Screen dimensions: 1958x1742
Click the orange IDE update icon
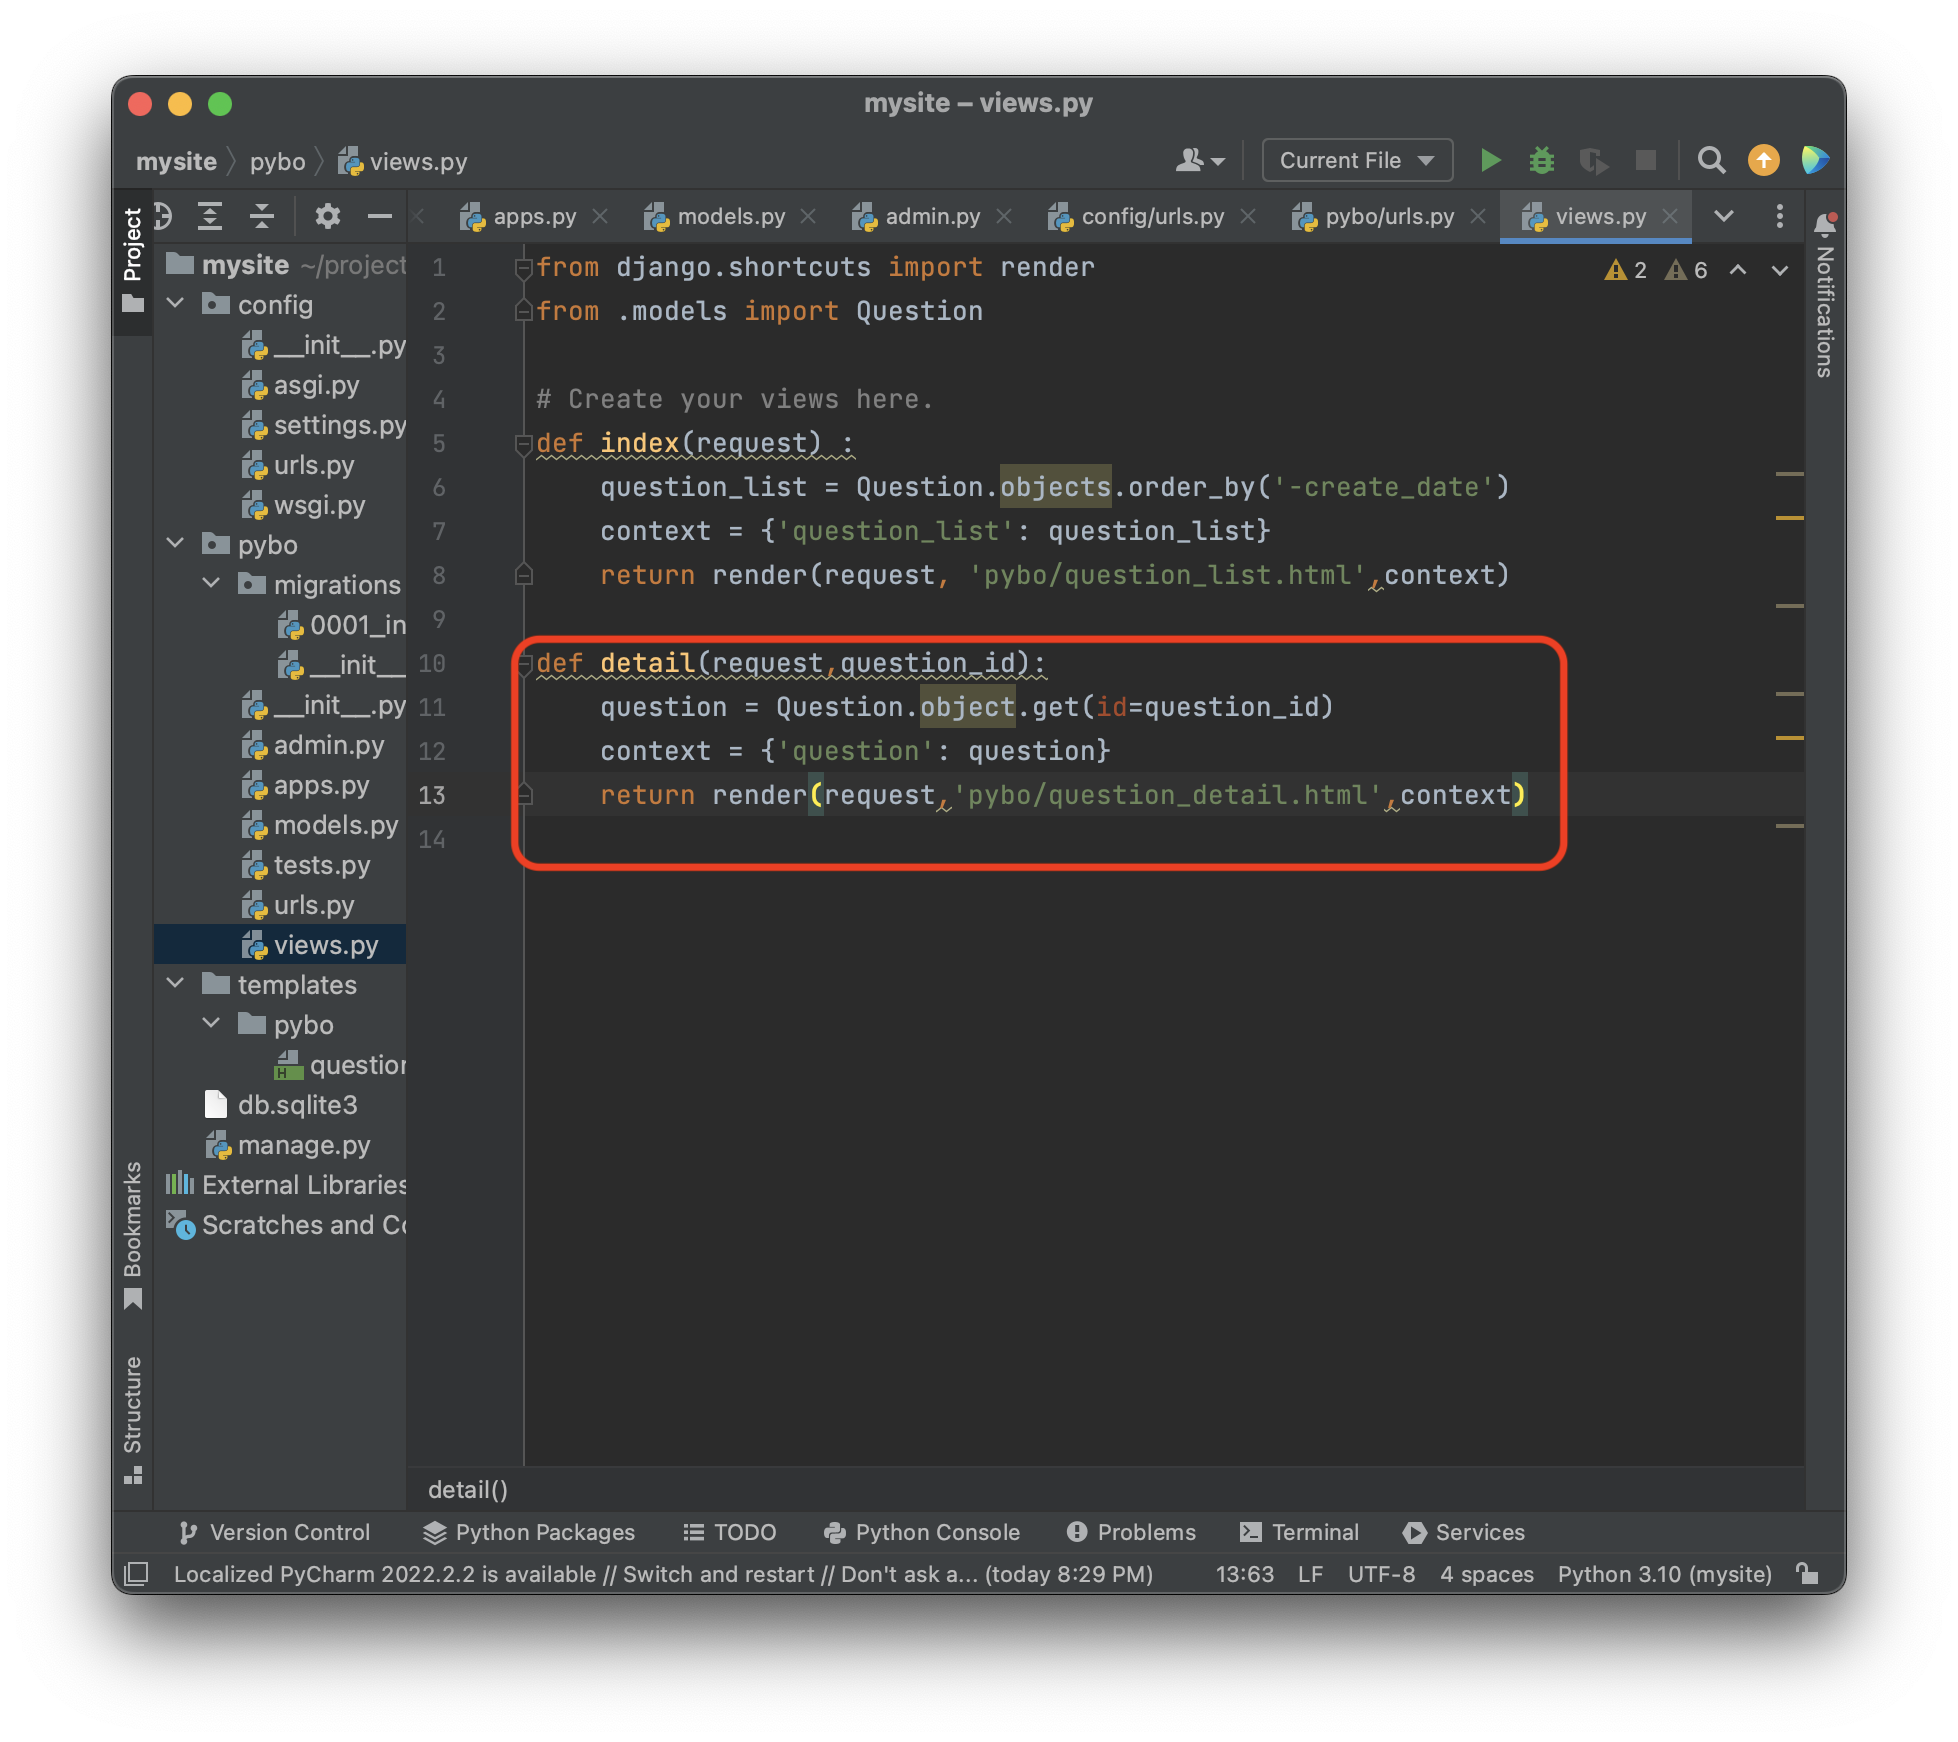point(1763,160)
